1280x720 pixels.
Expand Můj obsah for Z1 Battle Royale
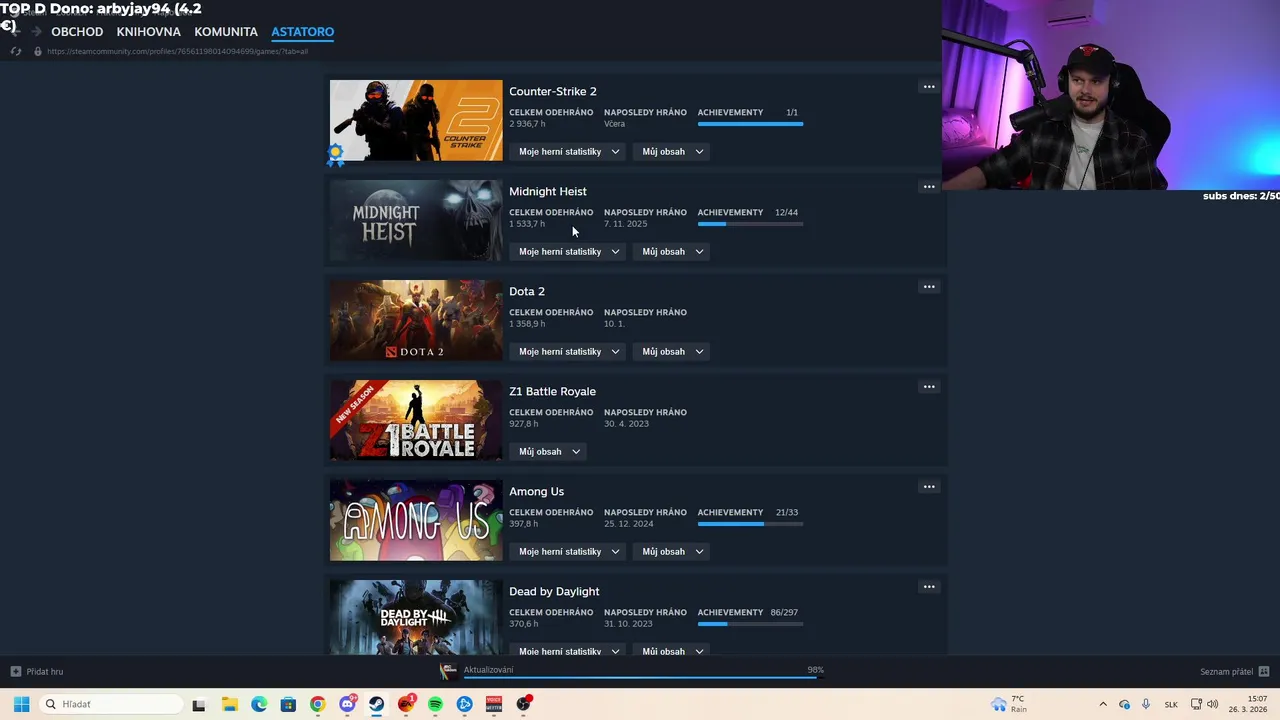point(549,452)
